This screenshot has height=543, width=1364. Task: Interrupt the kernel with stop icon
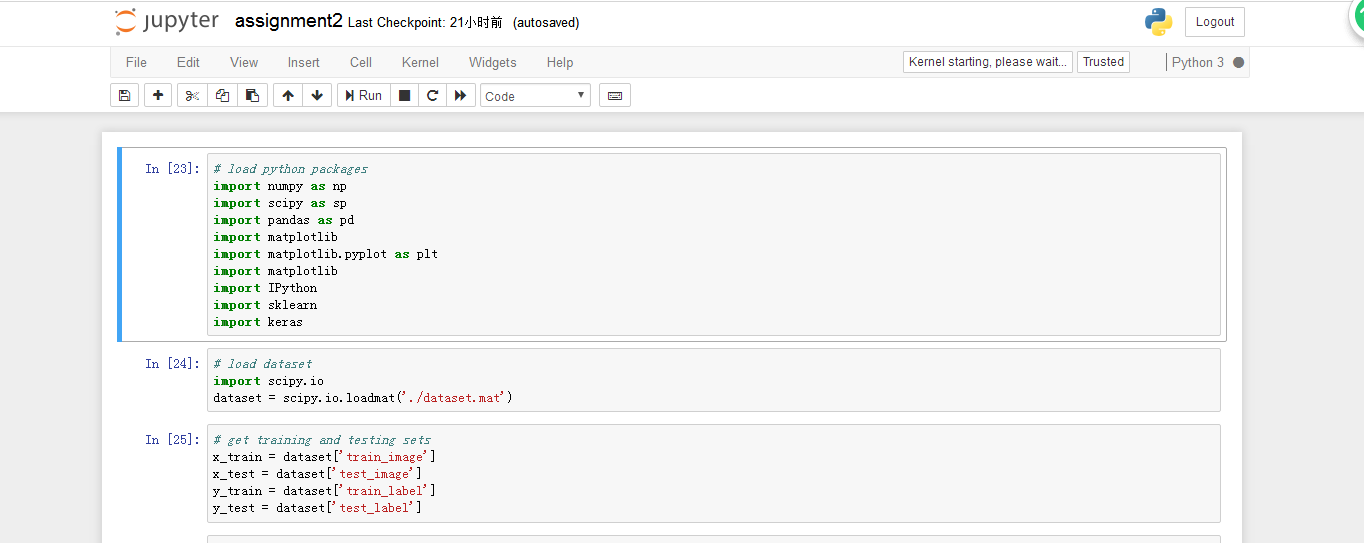pos(404,96)
